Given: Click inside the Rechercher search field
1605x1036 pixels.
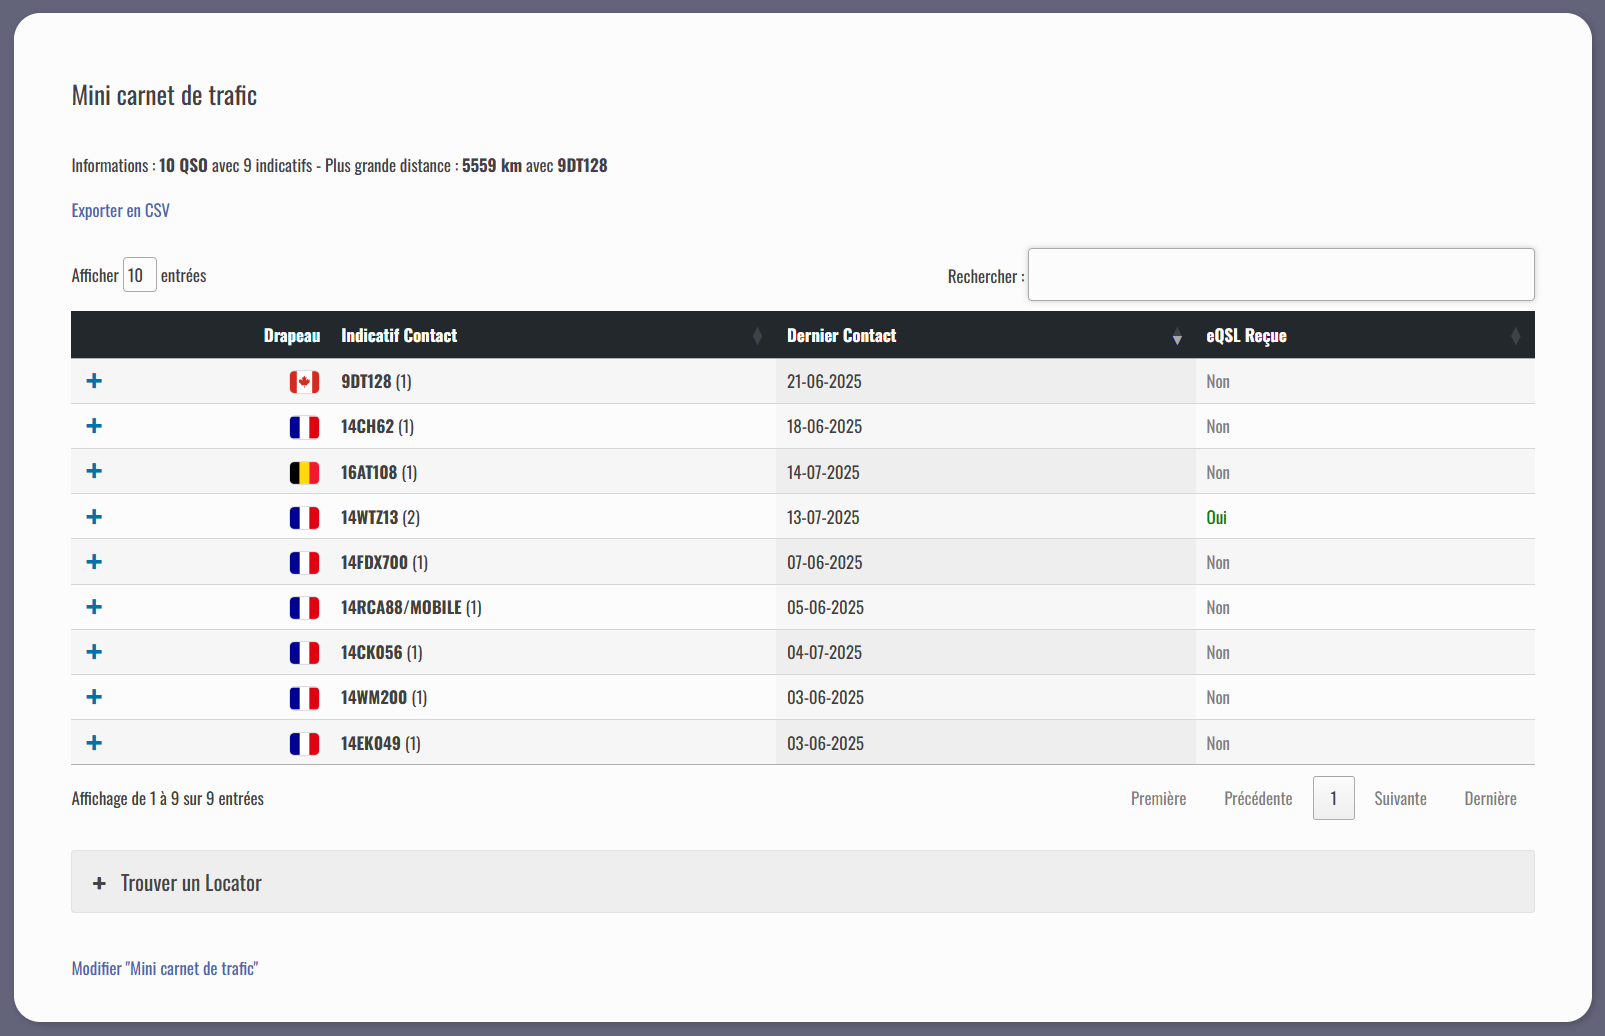Looking at the screenshot, I should click(1280, 275).
